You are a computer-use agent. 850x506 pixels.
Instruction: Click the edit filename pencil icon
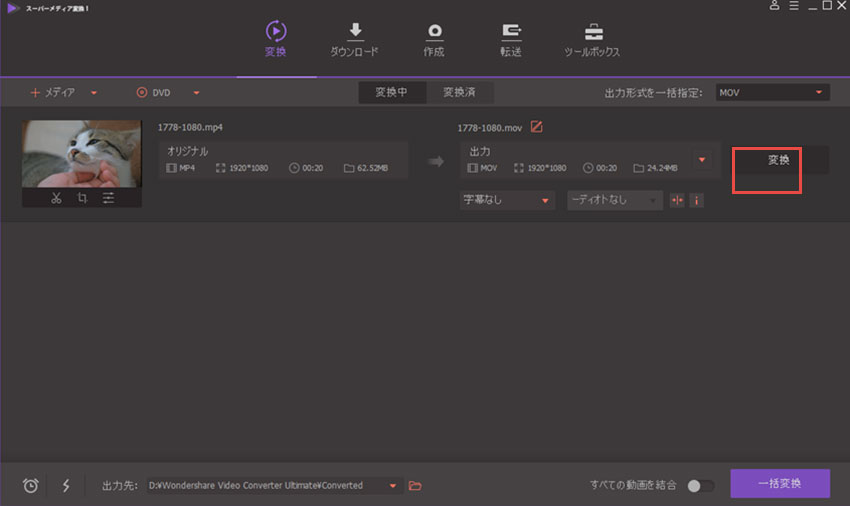tap(537, 127)
